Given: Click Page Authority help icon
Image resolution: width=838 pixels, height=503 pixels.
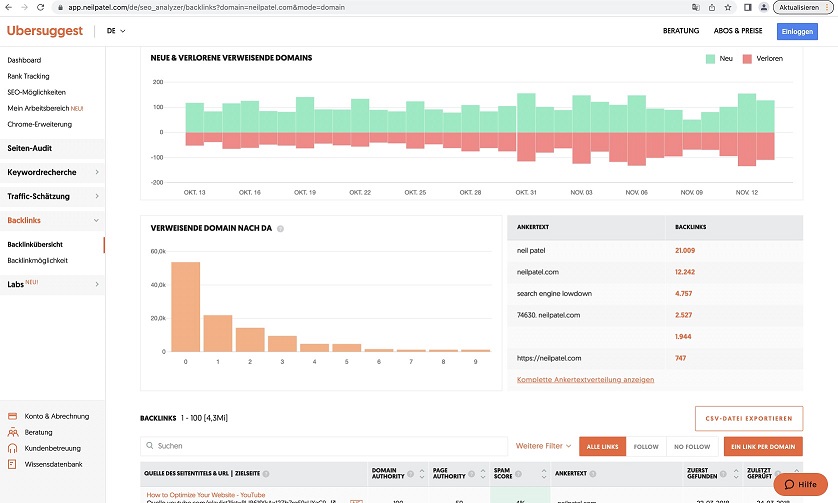Looking at the screenshot, I should tap(471, 474).
